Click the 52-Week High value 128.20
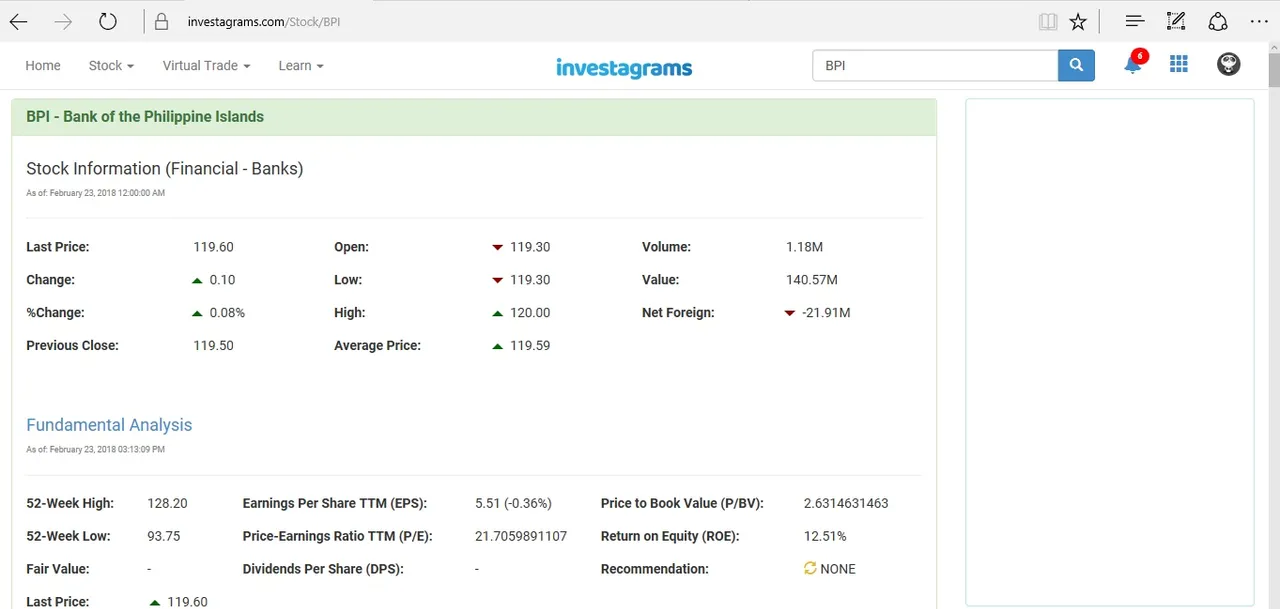 (167, 503)
